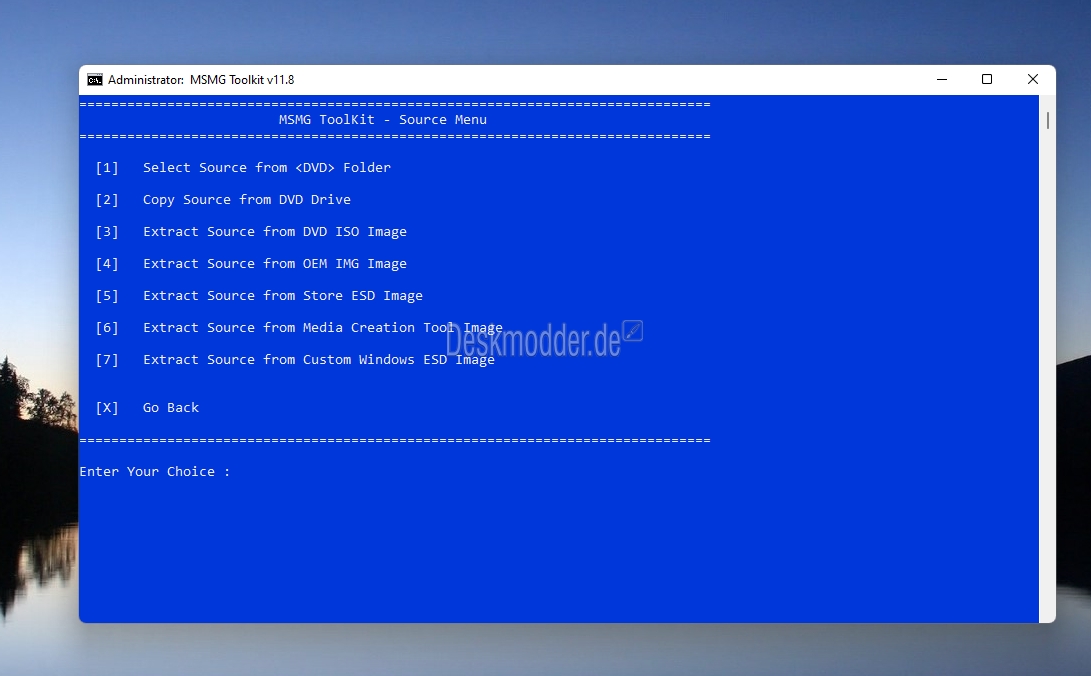The width and height of the screenshot is (1091, 676).
Task: Maximize the MSMG Toolkit window
Action: point(987,79)
